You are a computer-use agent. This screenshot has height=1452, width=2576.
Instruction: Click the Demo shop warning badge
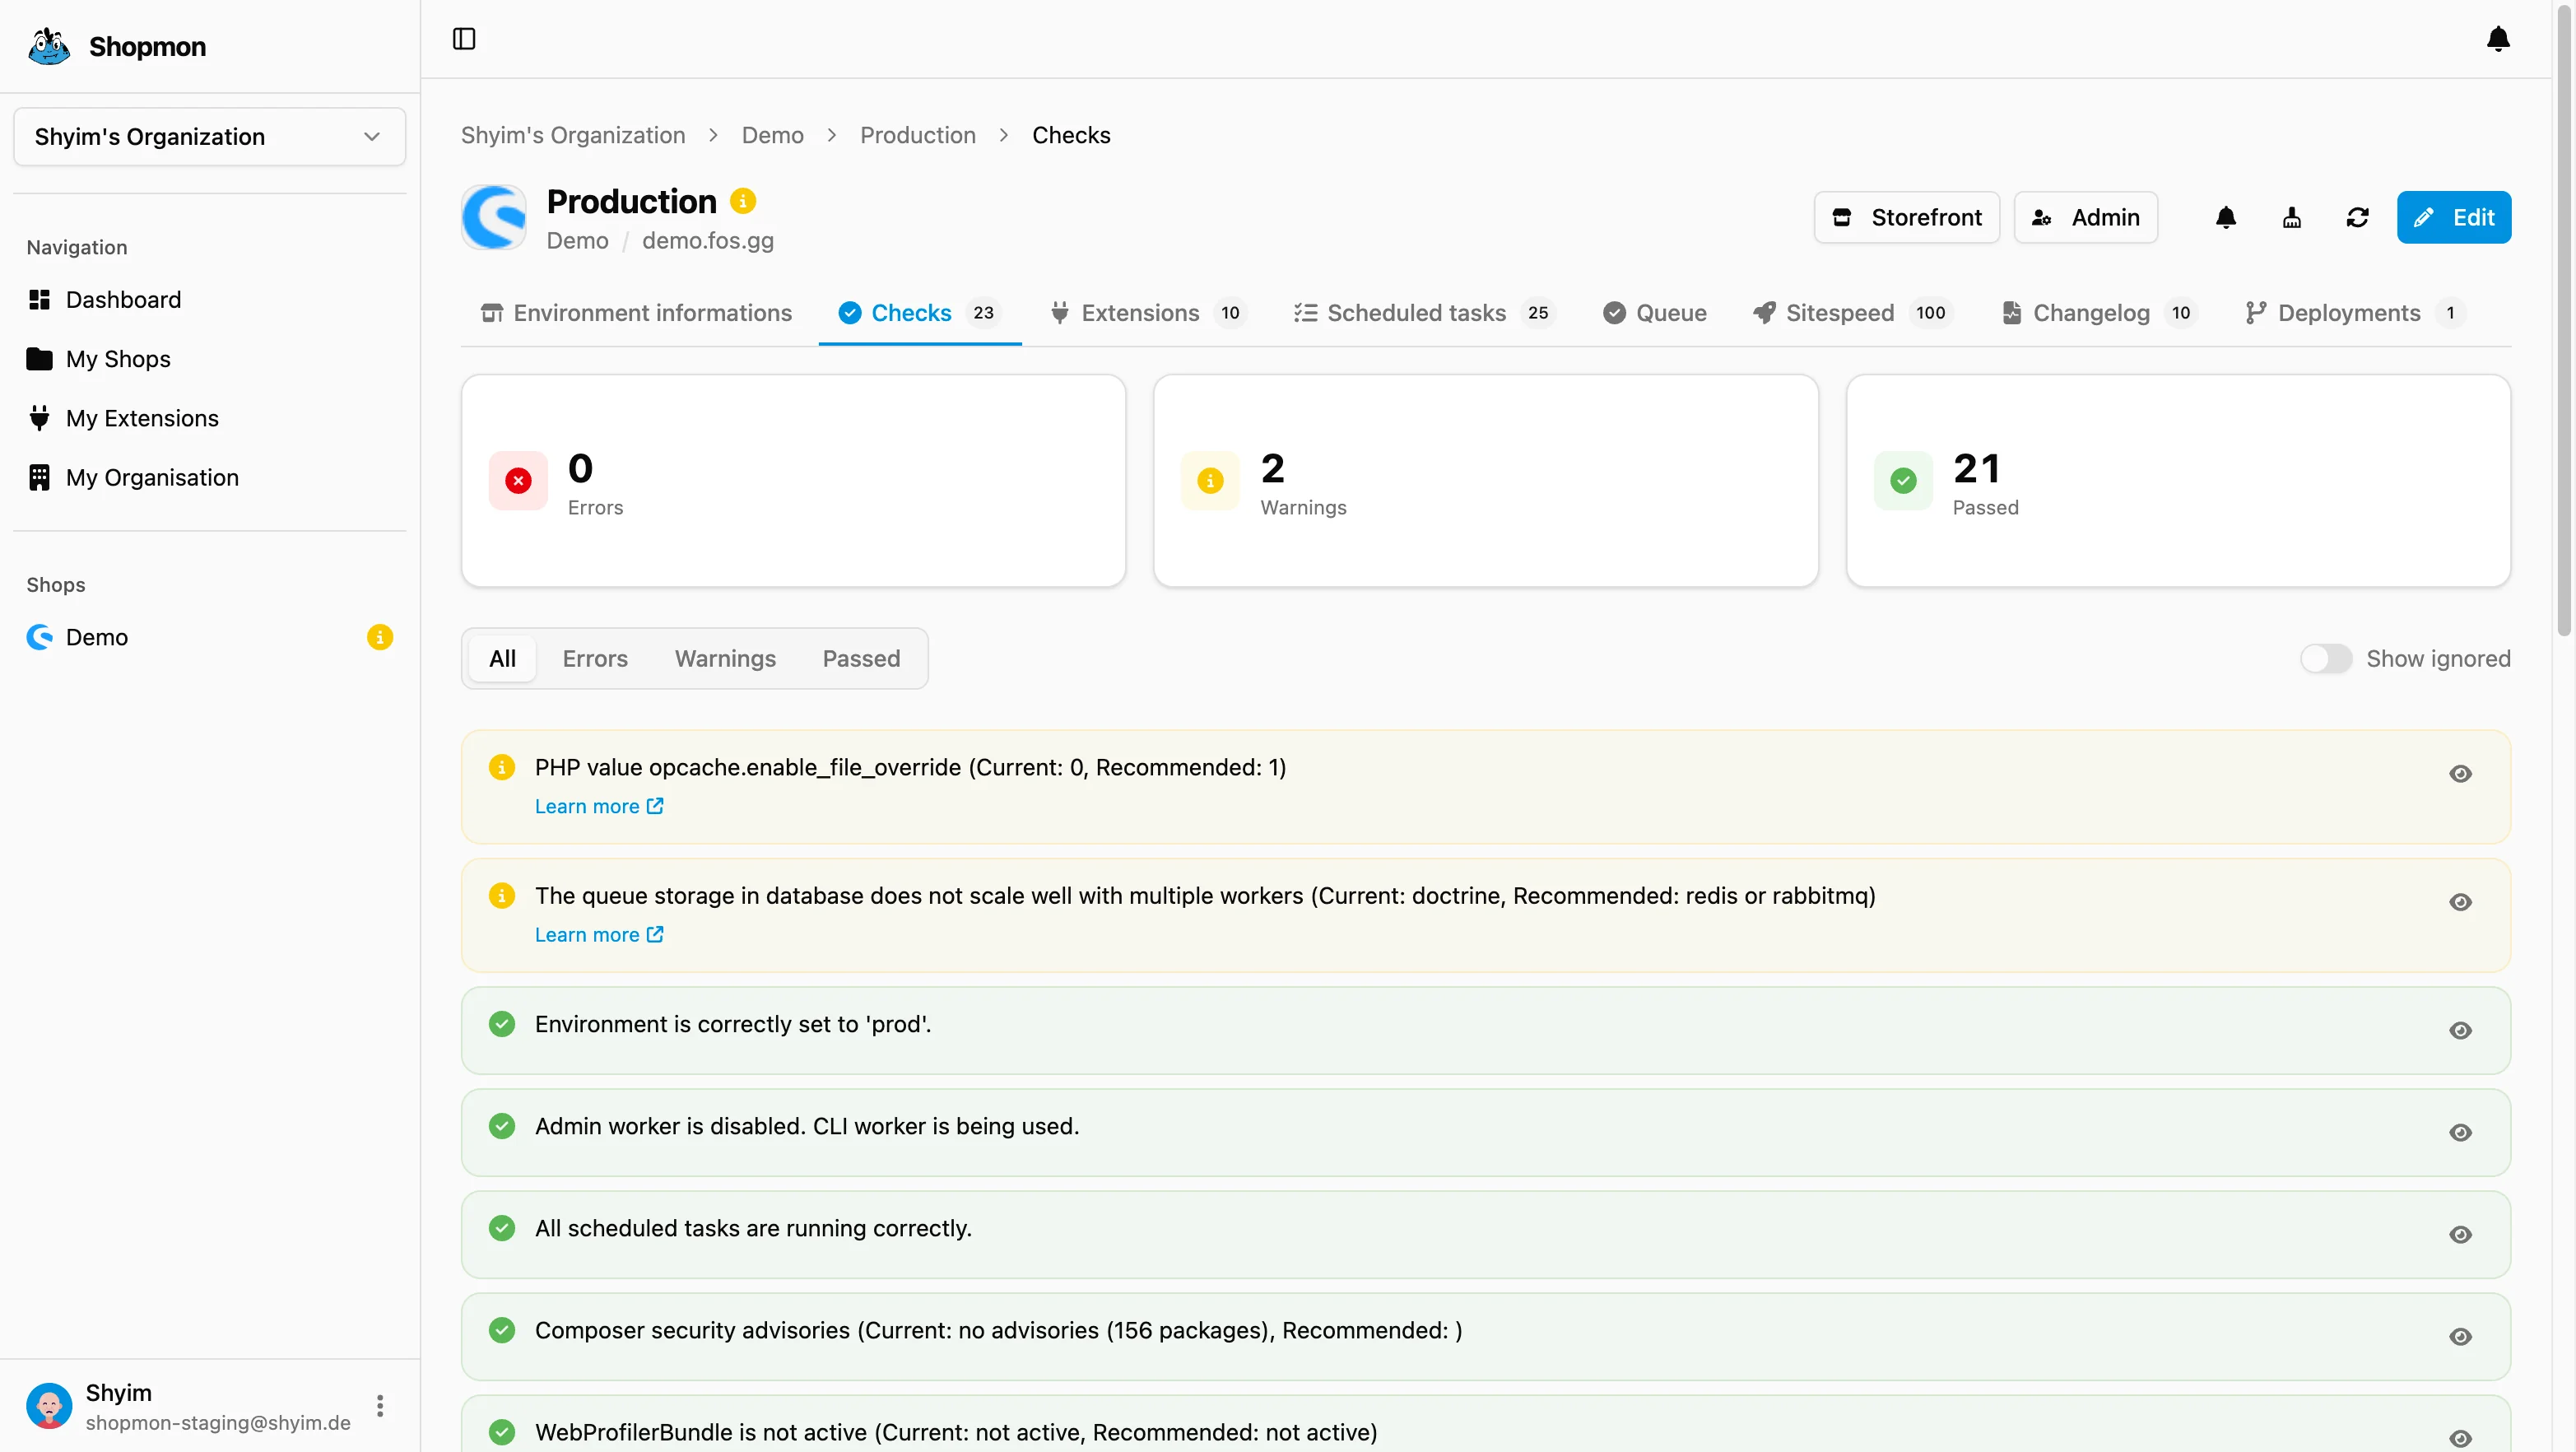(x=380, y=637)
